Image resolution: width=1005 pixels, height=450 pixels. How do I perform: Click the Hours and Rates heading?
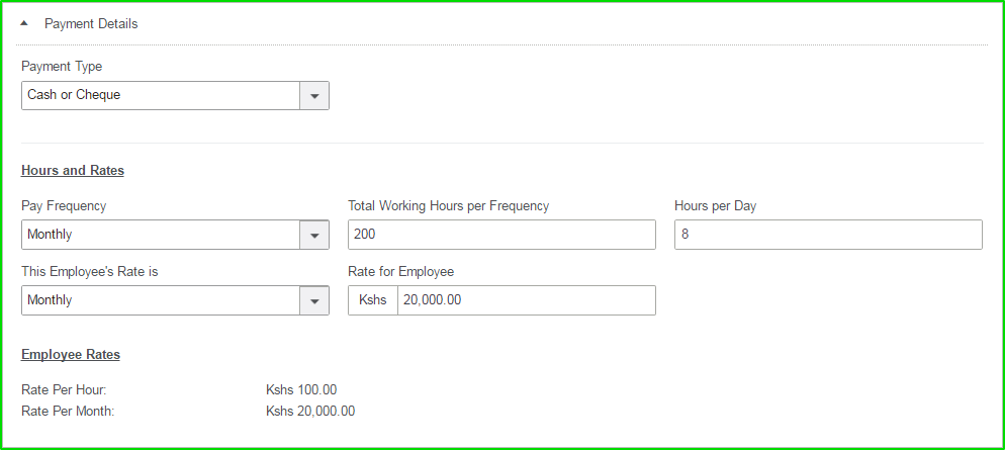tap(72, 171)
